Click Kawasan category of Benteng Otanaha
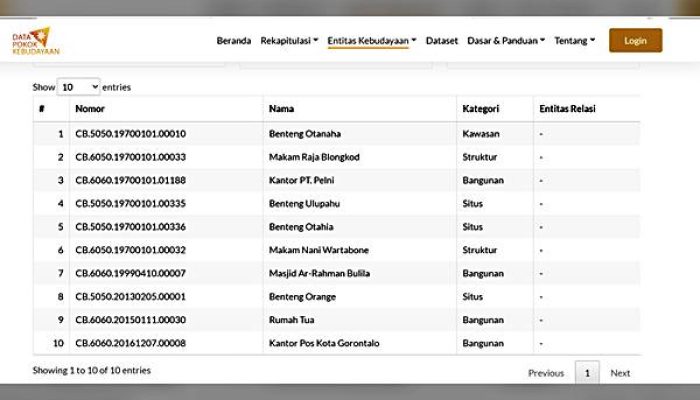The height and width of the screenshot is (400, 700). 481,133
